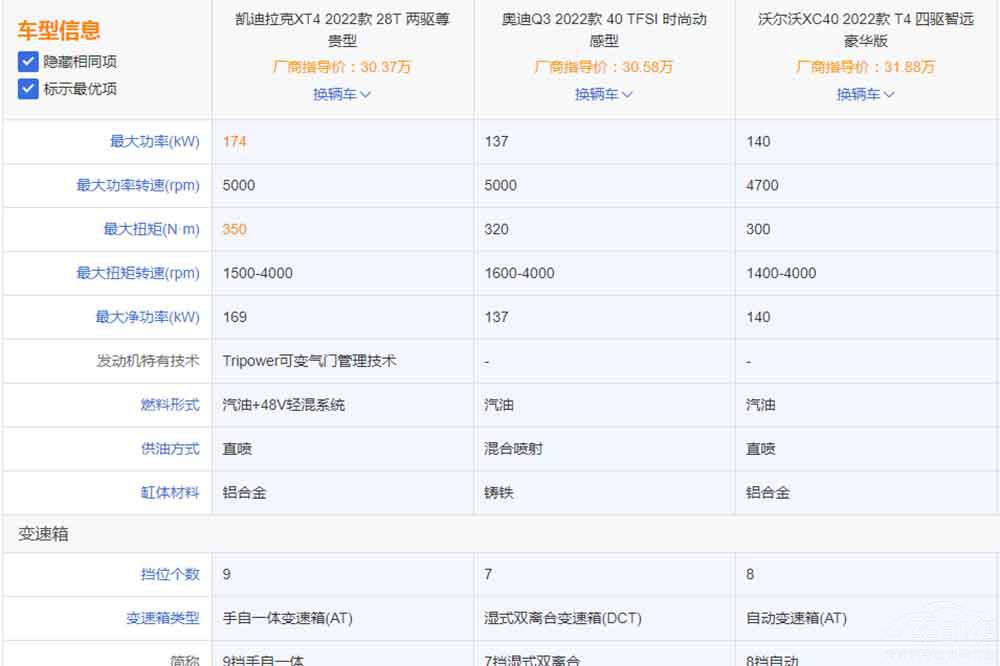Open the 奥迪Q3 2022款 model title
The image size is (1000, 666).
(x=604, y=30)
